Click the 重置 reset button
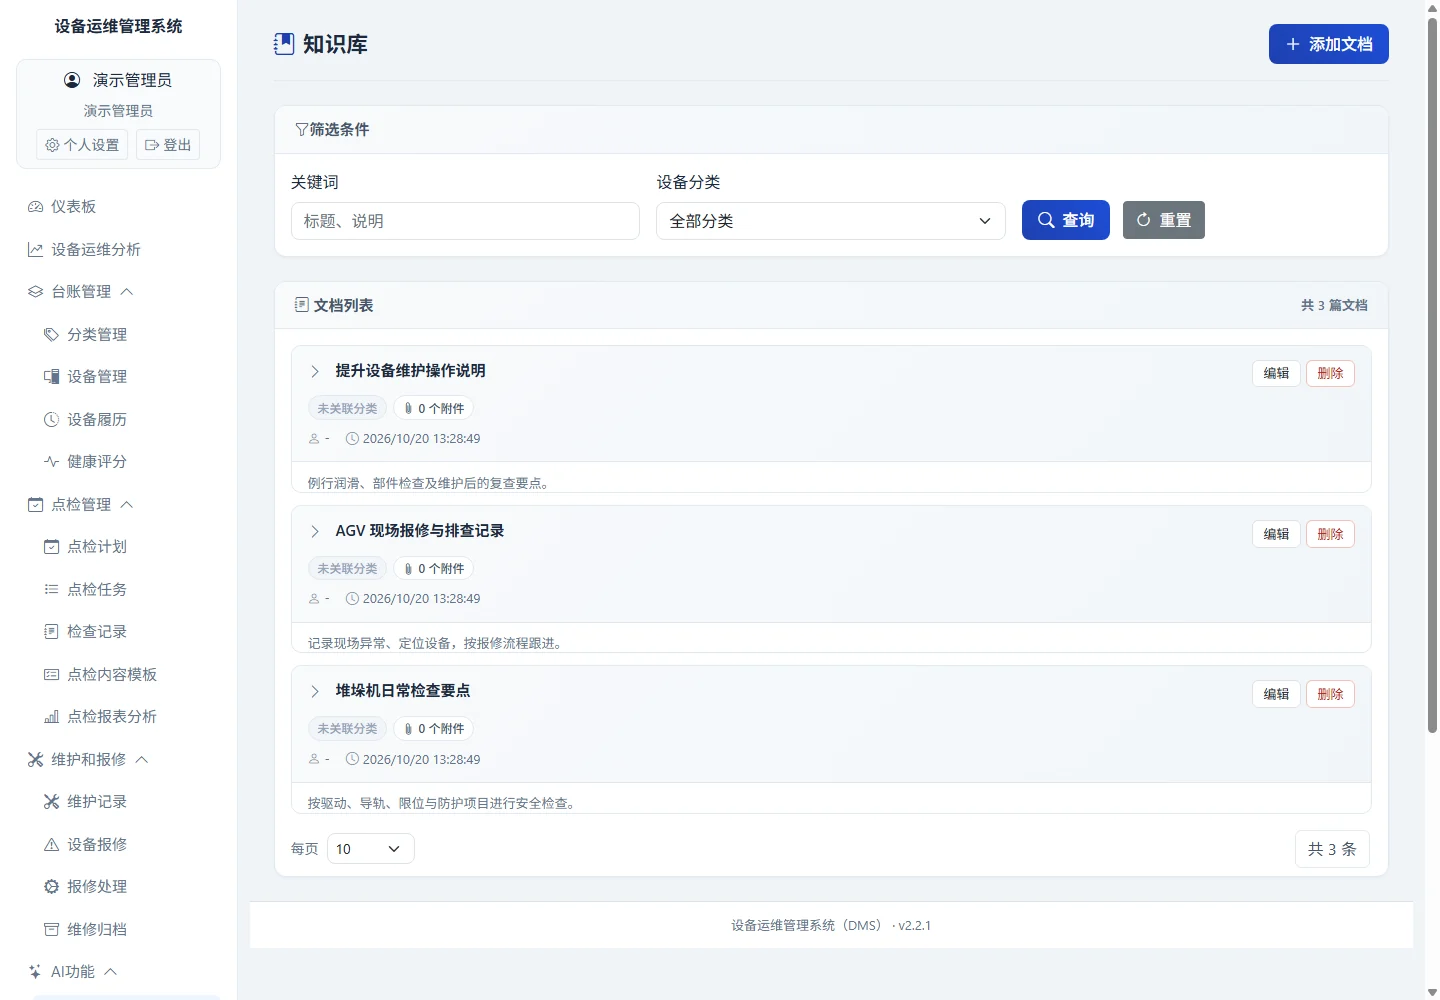This screenshot has width=1440, height=1000. click(1164, 220)
